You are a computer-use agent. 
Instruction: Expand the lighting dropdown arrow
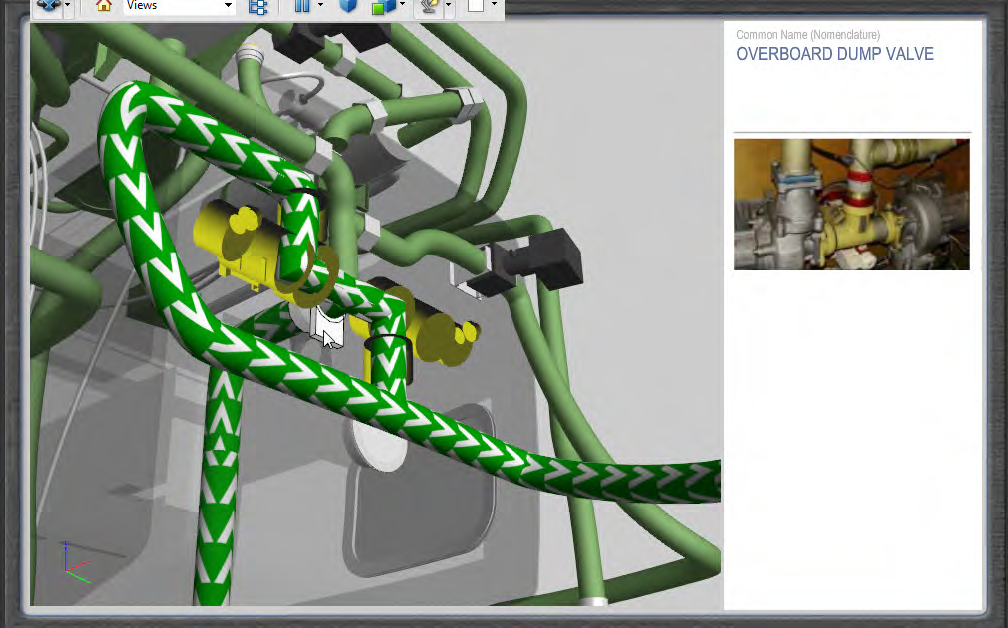click(448, 6)
